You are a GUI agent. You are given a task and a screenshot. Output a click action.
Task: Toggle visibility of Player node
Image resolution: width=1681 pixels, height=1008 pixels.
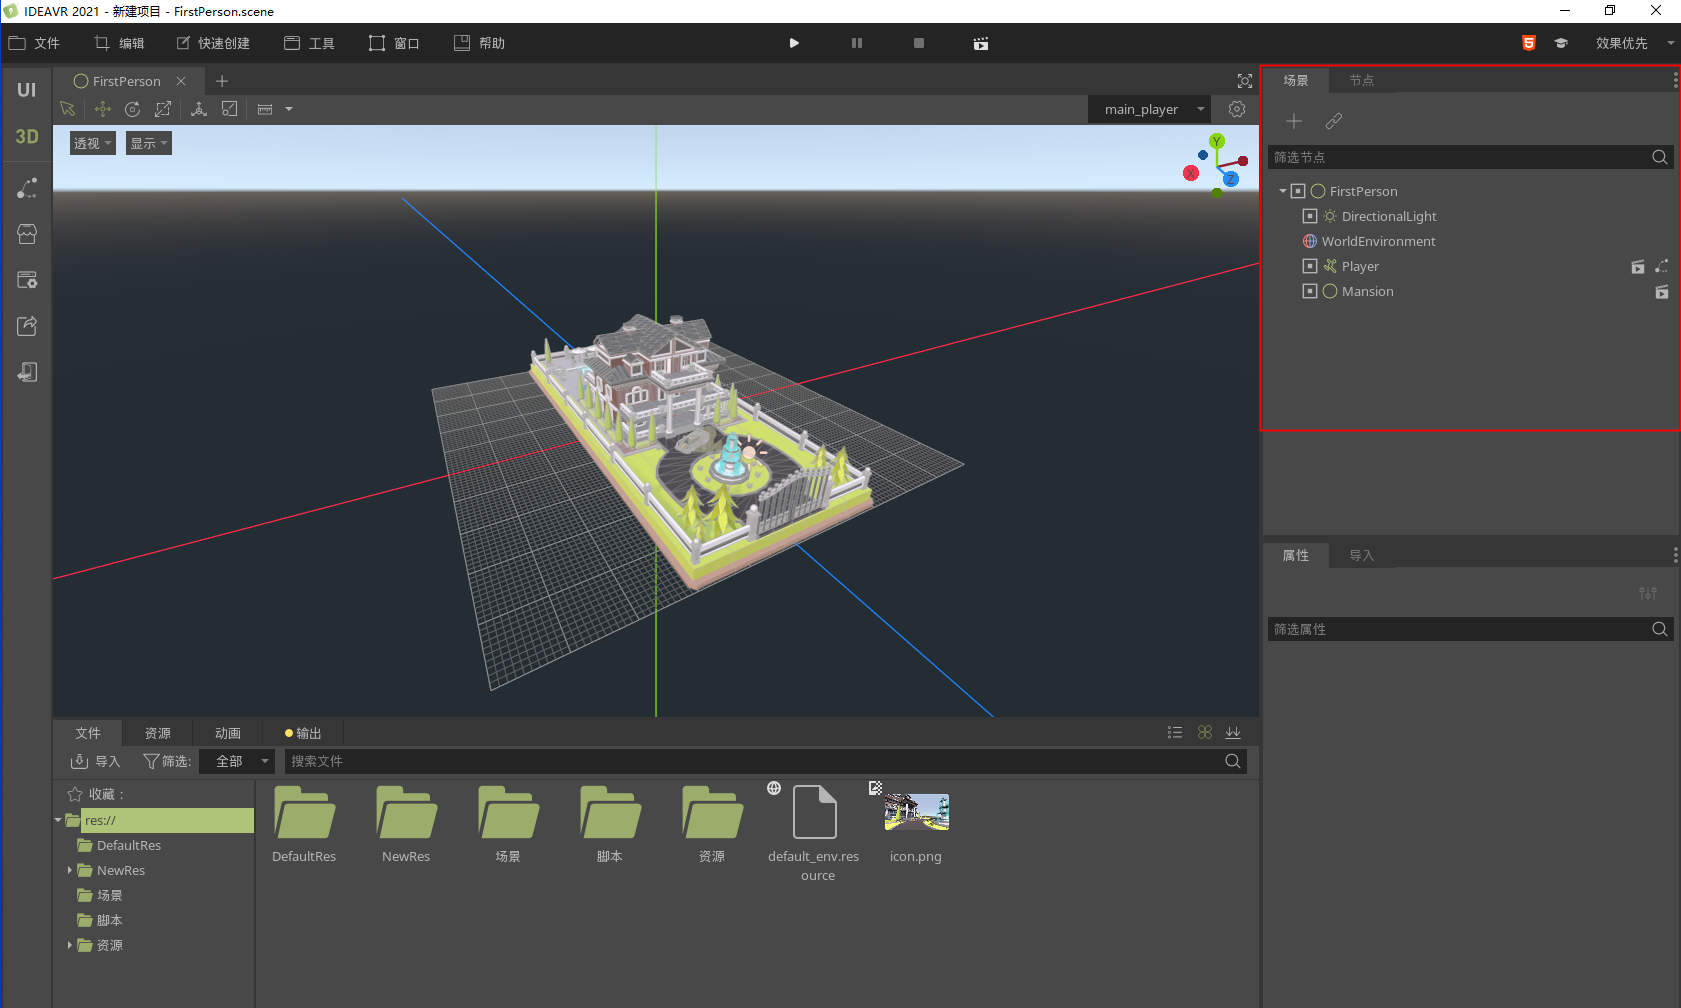click(x=1310, y=266)
